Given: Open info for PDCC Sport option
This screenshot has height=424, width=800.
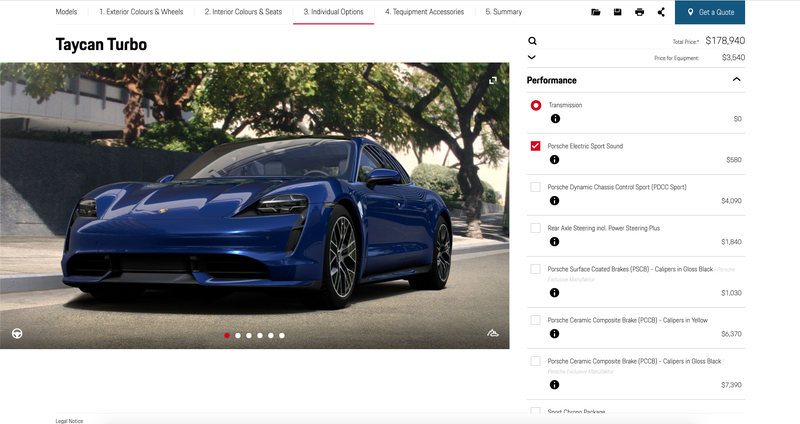Looking at the screenshot, I should (555, 201).
